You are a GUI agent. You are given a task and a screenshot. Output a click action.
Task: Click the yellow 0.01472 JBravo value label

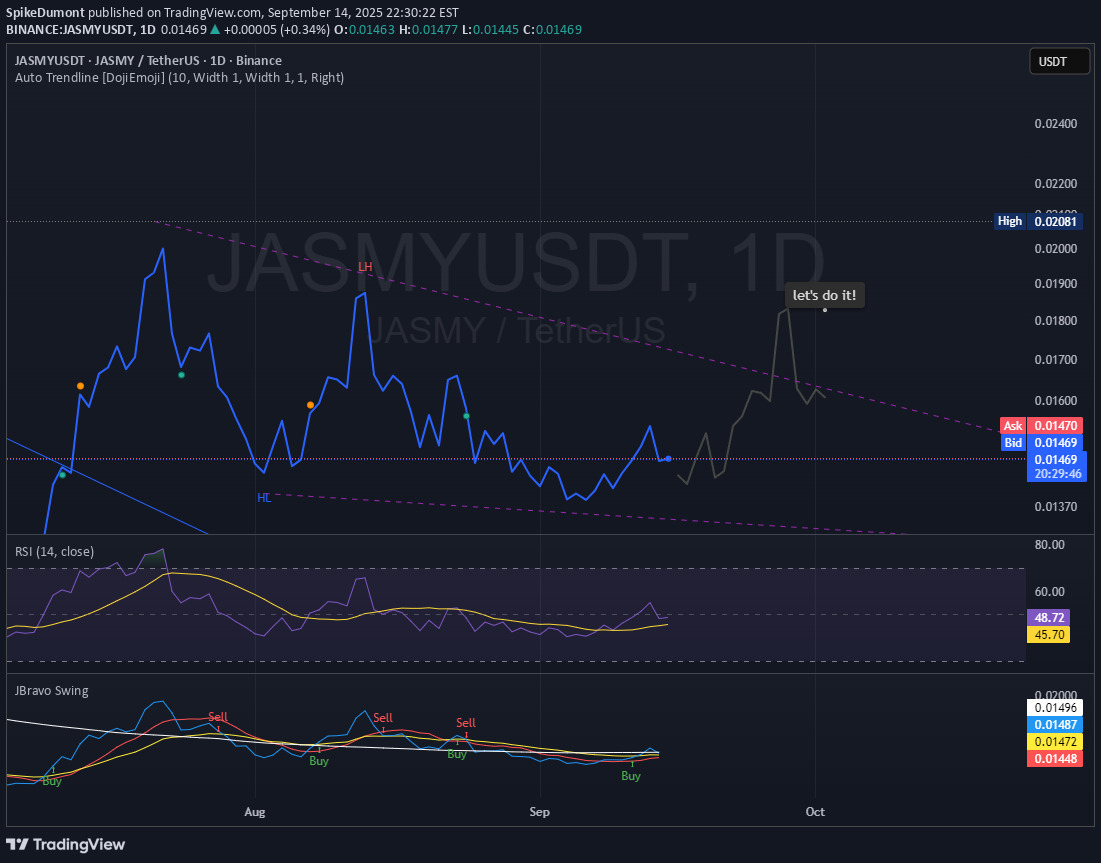point(1054,742)
